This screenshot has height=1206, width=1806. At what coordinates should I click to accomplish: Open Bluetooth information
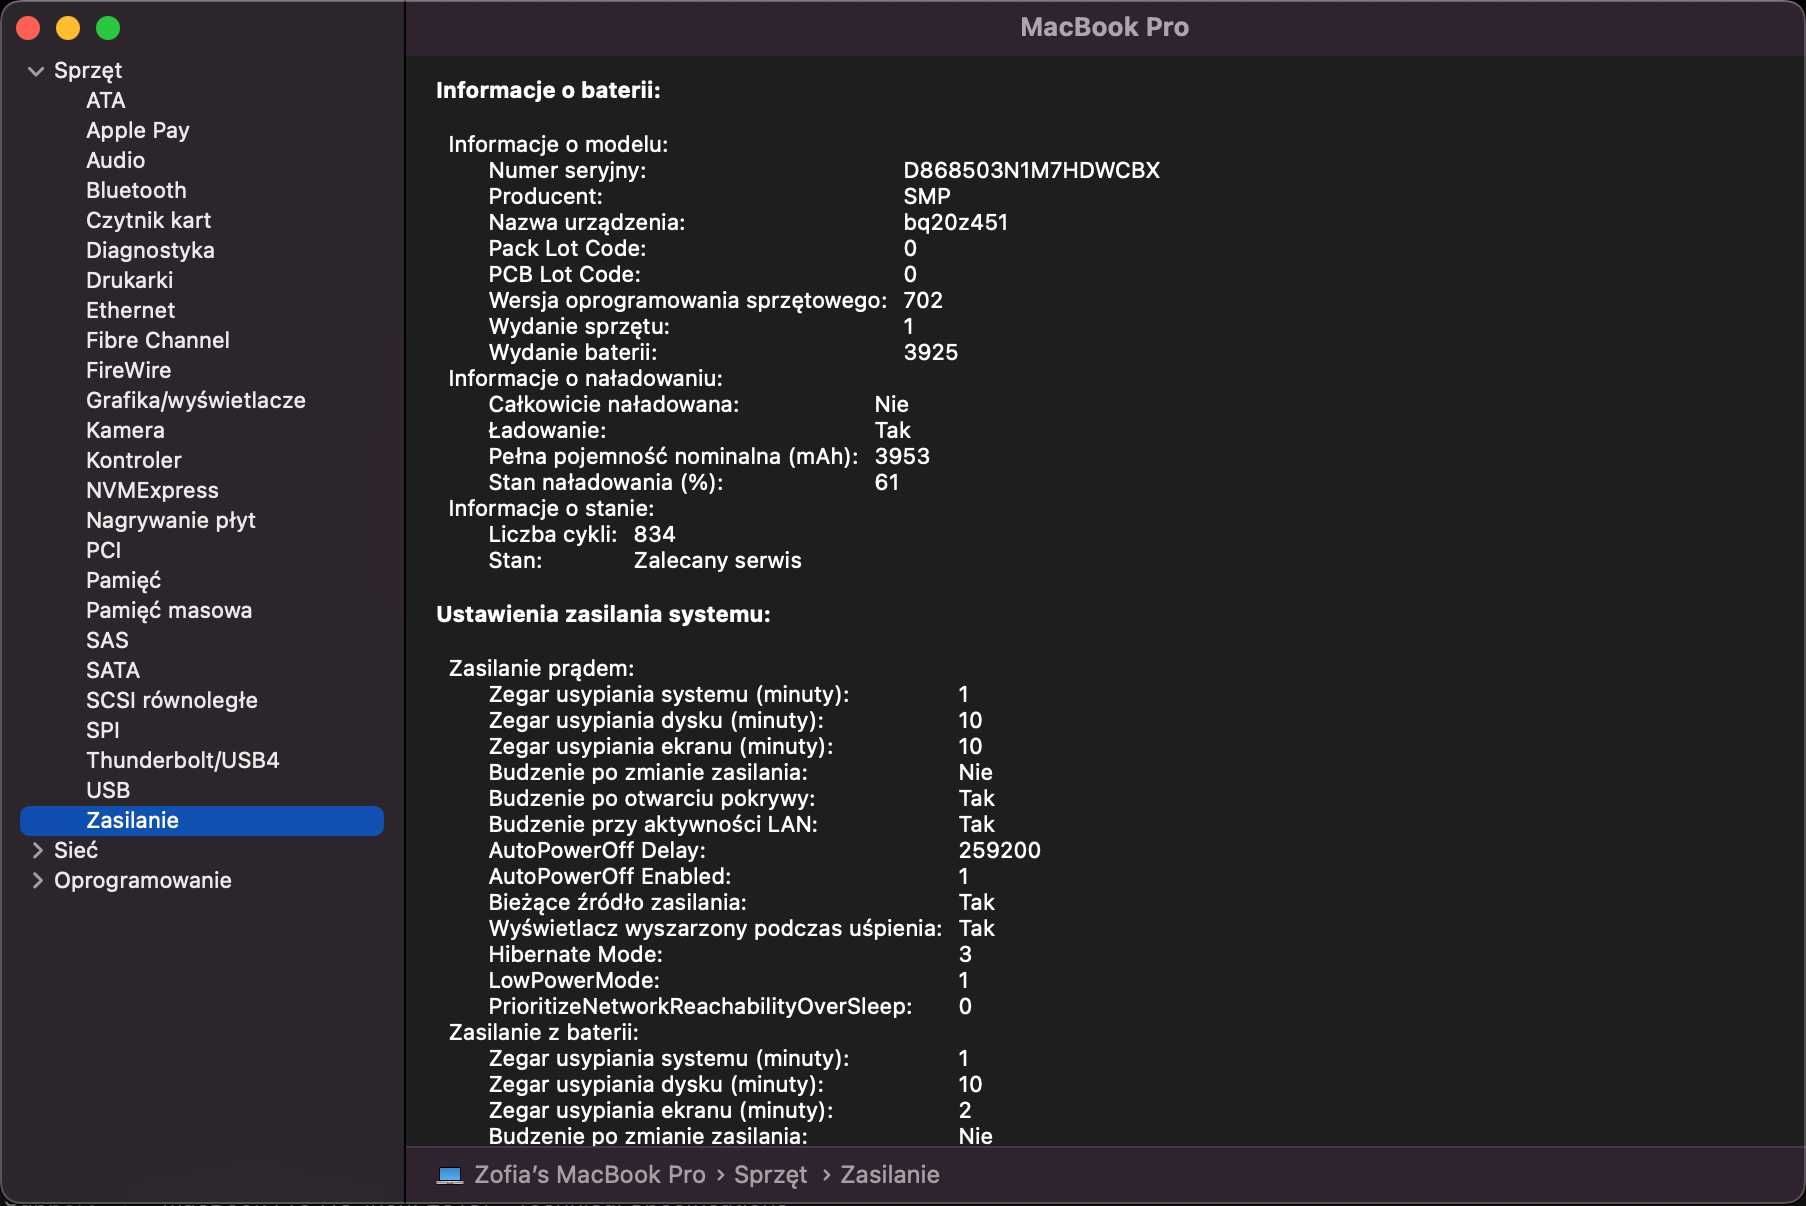pyautogui.click(x=136, y=190)
